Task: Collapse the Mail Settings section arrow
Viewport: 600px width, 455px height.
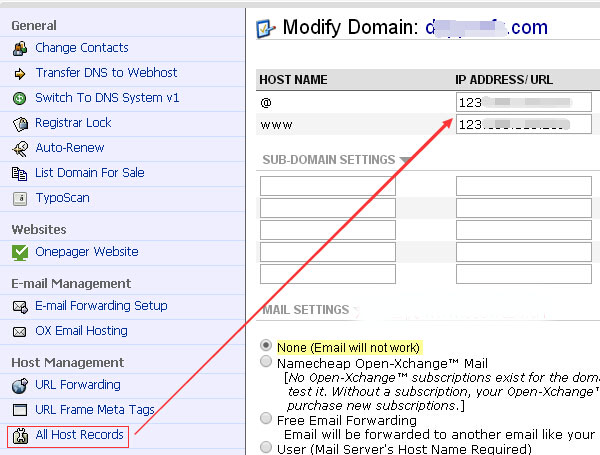Action: tap(357, 311)
